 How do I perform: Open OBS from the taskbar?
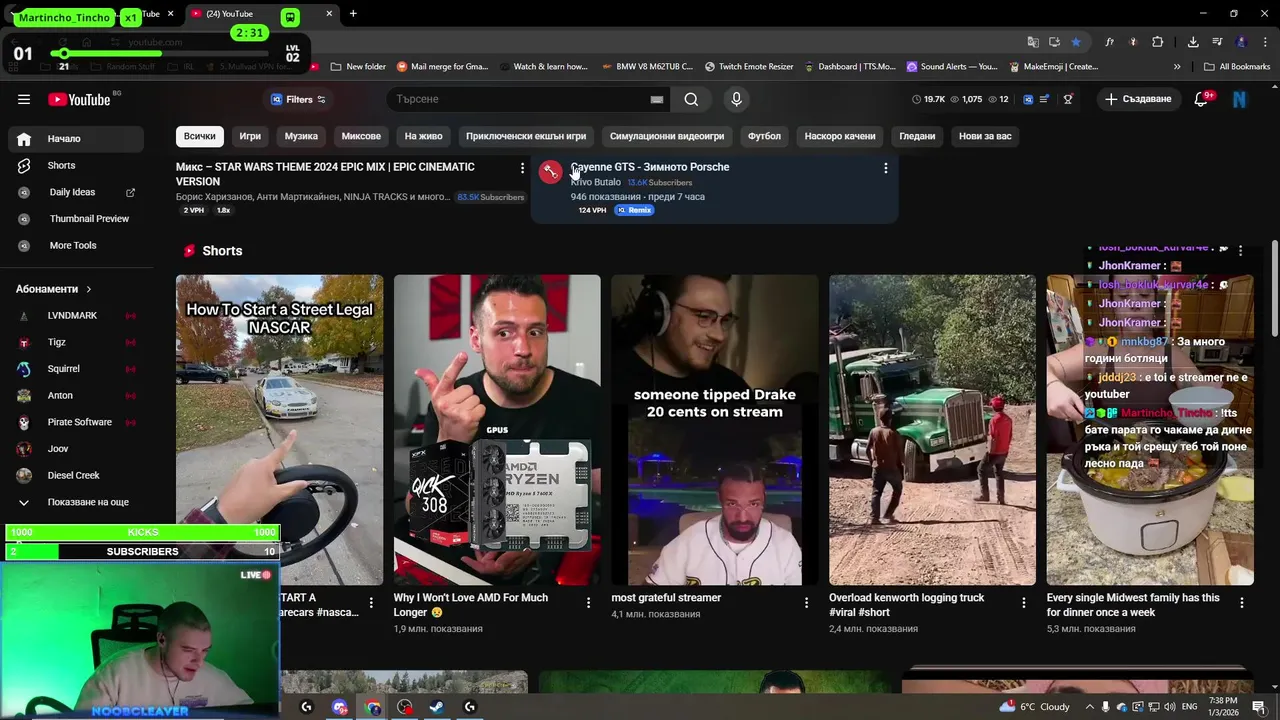click(405, 707)
